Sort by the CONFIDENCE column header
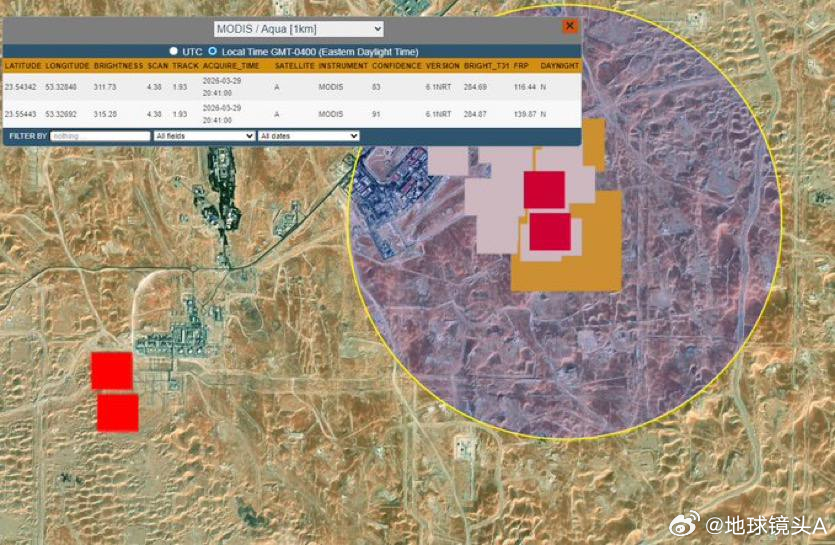 point(396,66)
